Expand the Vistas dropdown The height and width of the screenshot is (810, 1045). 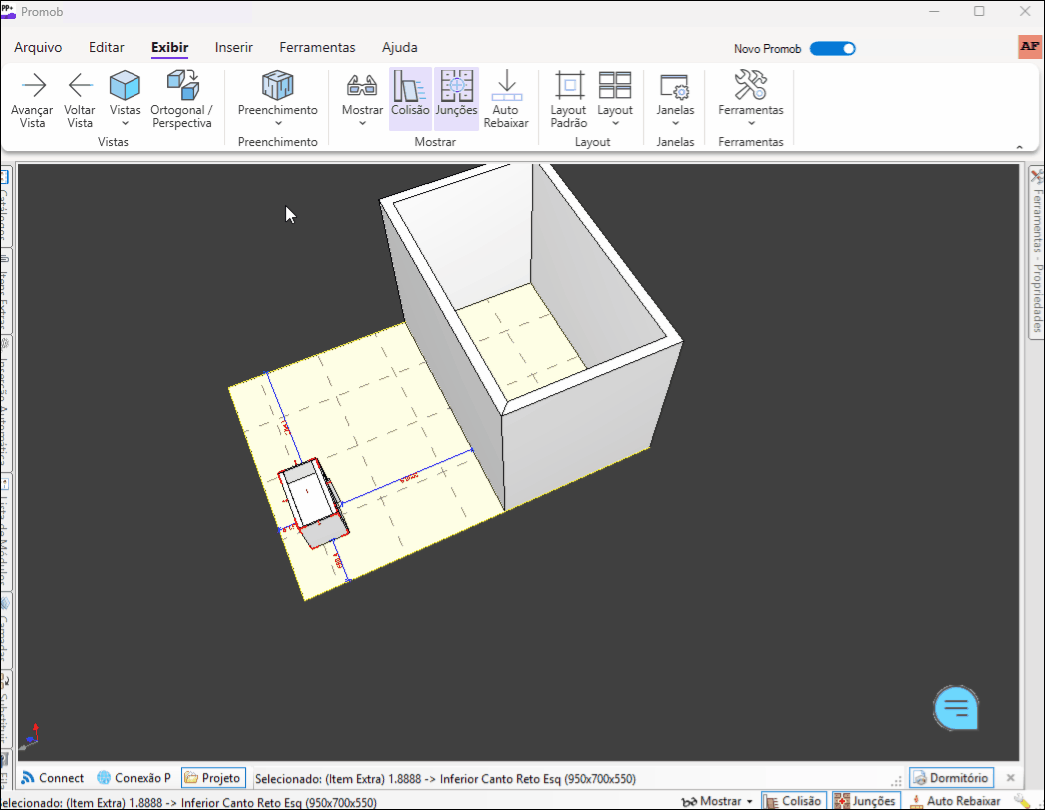125,100
